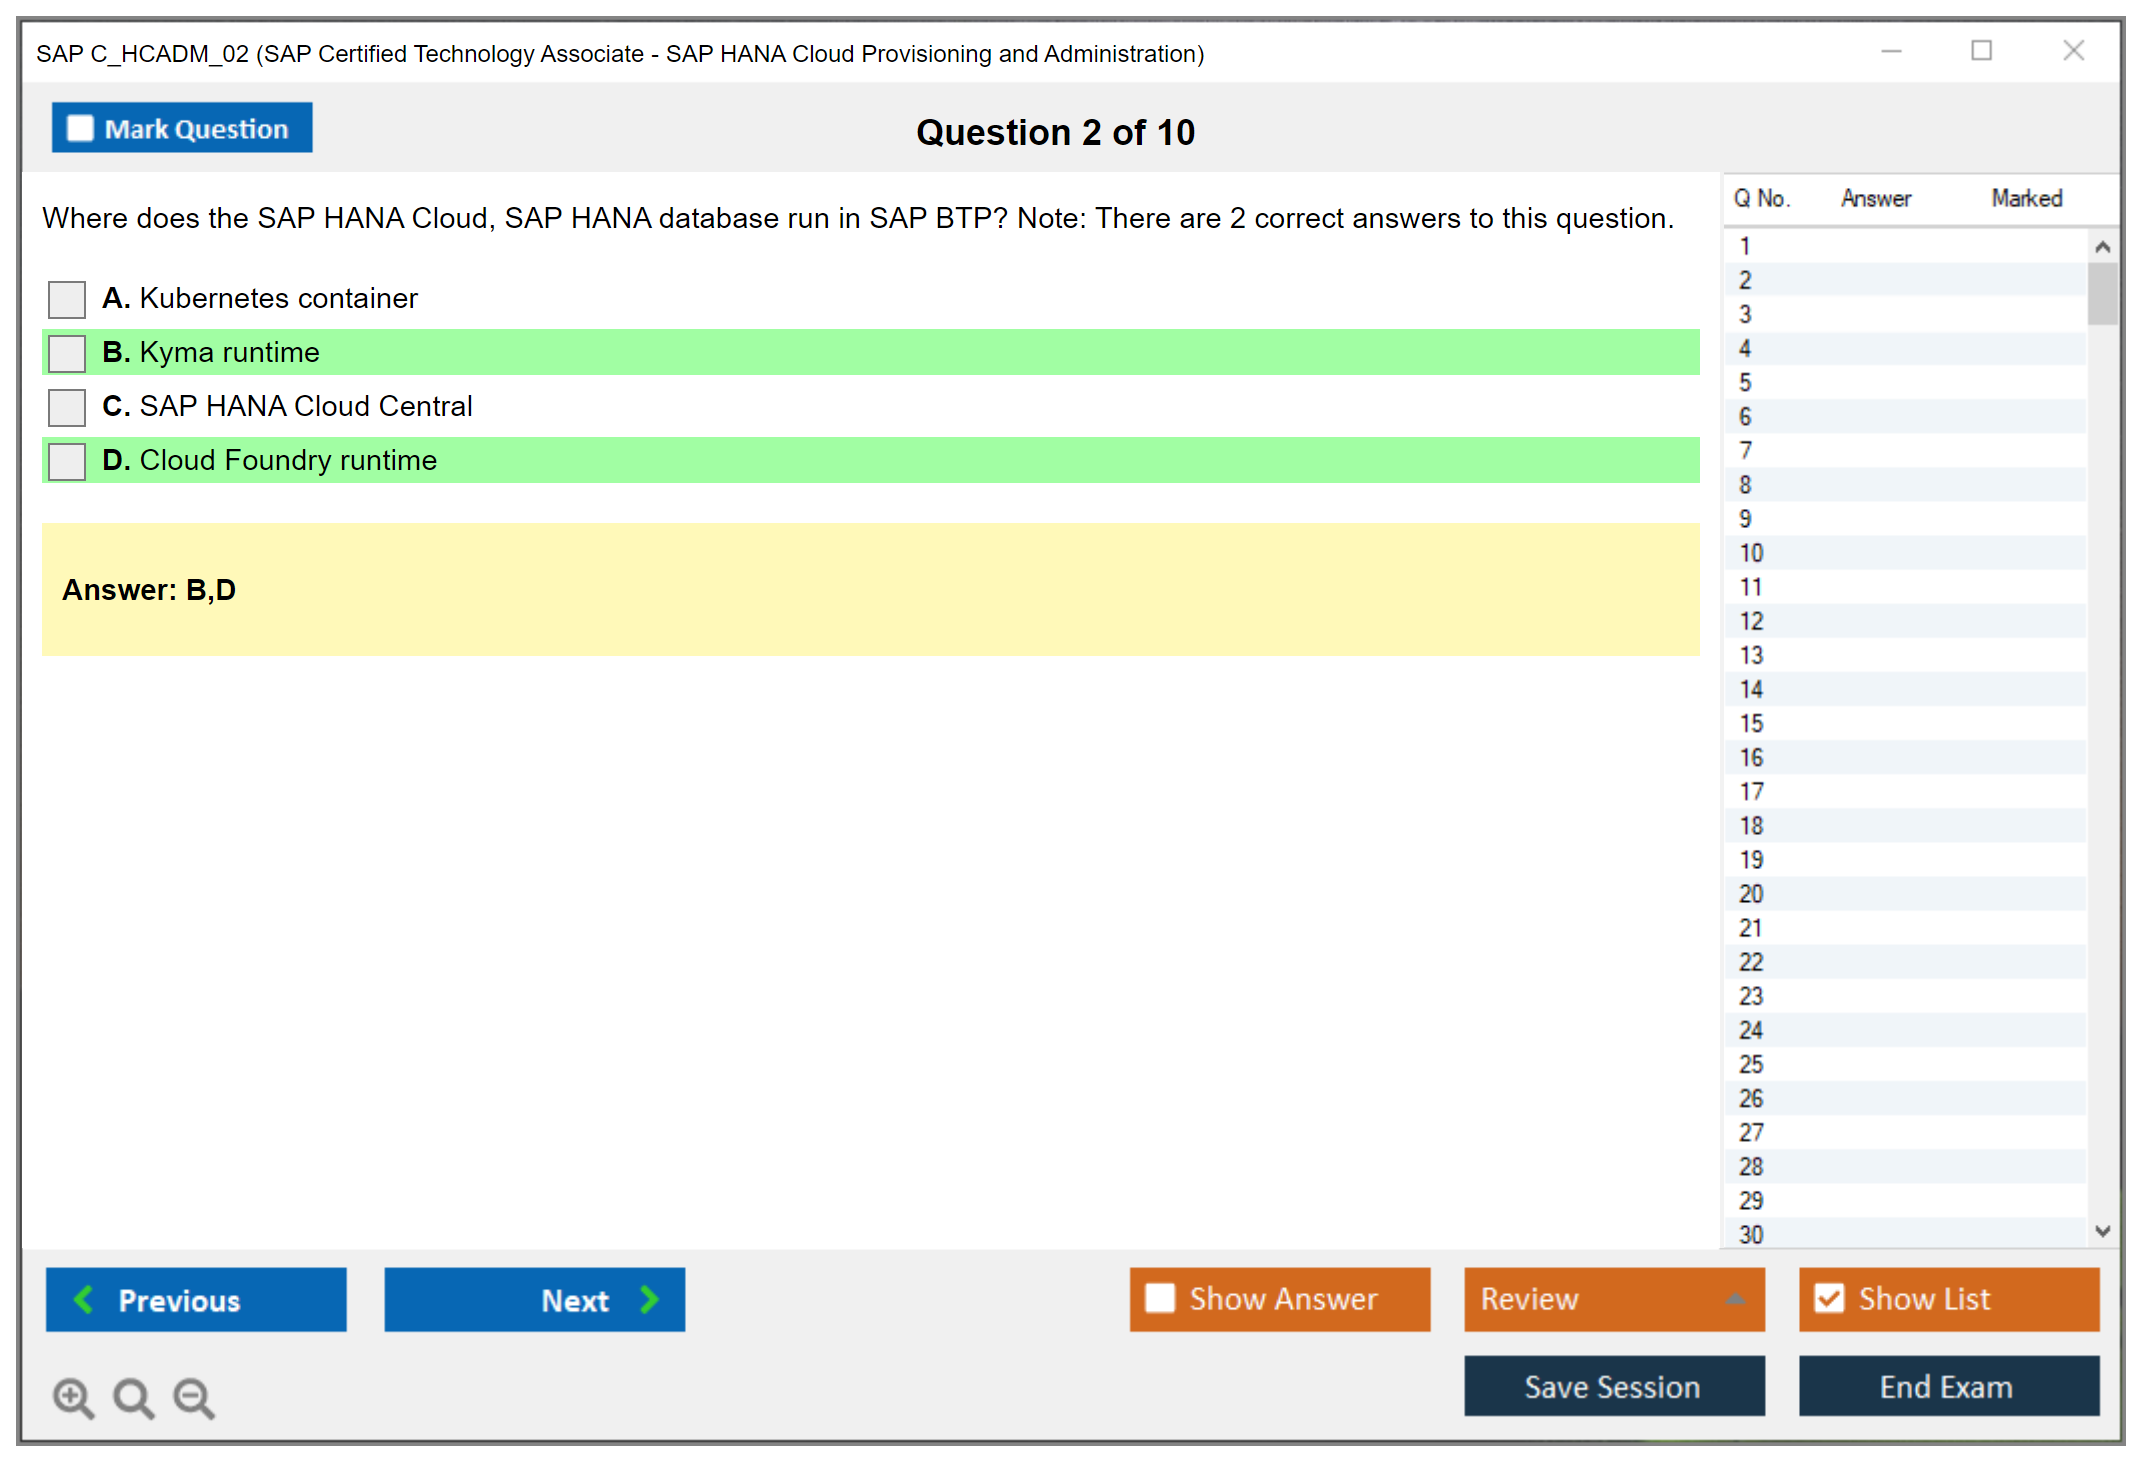The width and height of the screenshot is (2150, 1470).
Task: Check option B Kyma runtime
Action: coord(67,353)
